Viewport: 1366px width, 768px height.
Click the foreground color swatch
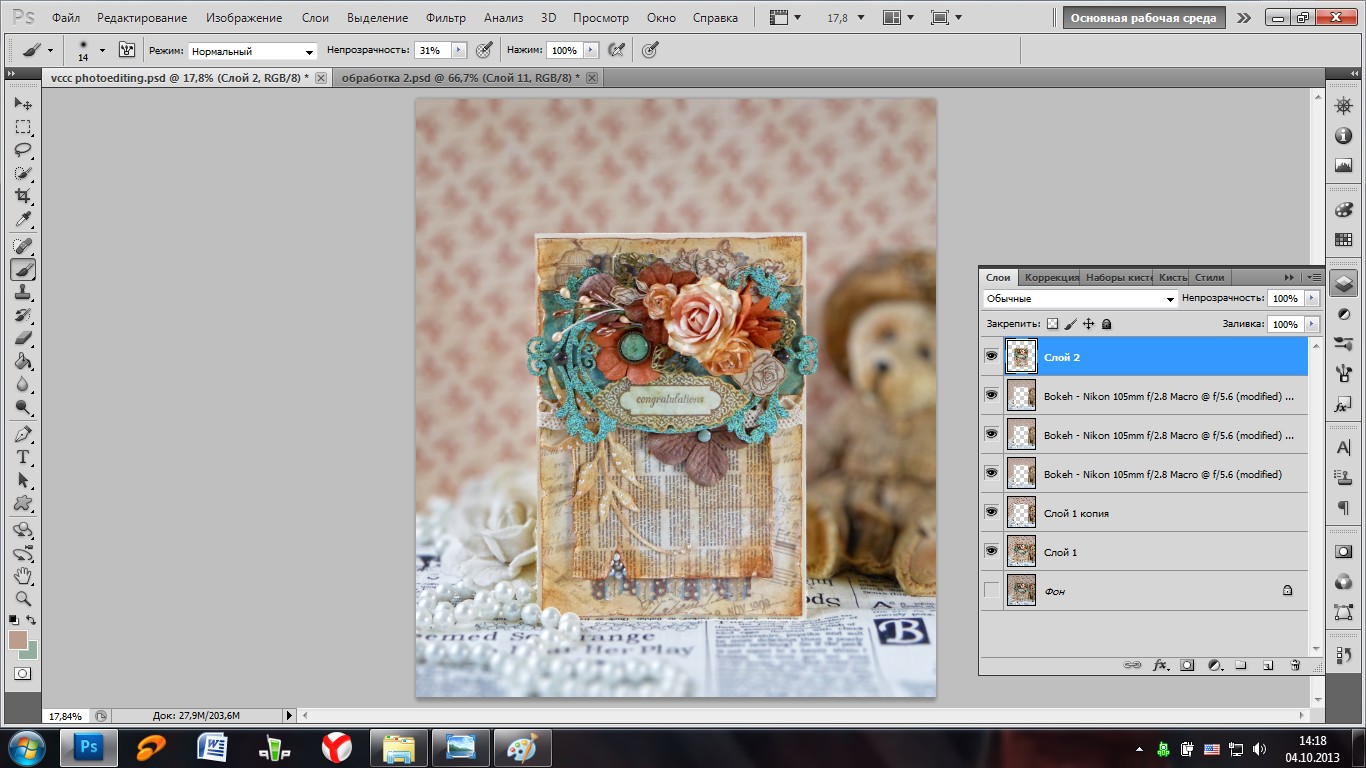(x=17, y=640)
